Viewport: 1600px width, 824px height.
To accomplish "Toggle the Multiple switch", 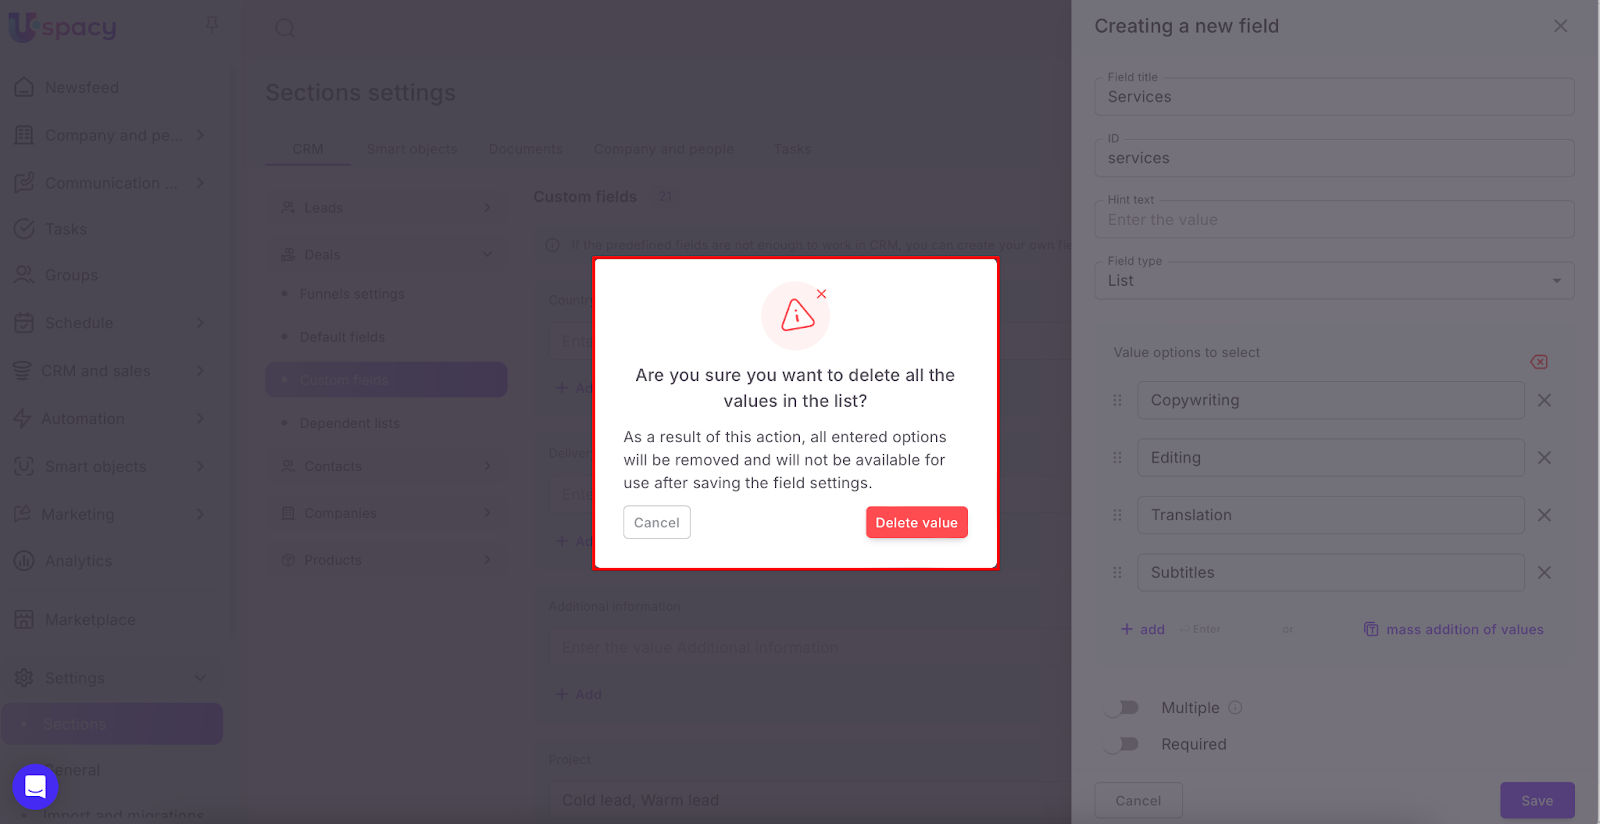I will (1121, 708).
